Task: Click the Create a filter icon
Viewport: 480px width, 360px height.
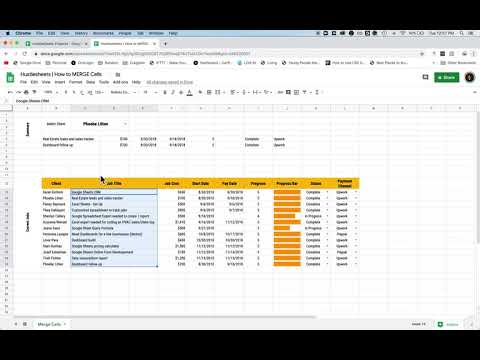Action: [x=305, y=92]
